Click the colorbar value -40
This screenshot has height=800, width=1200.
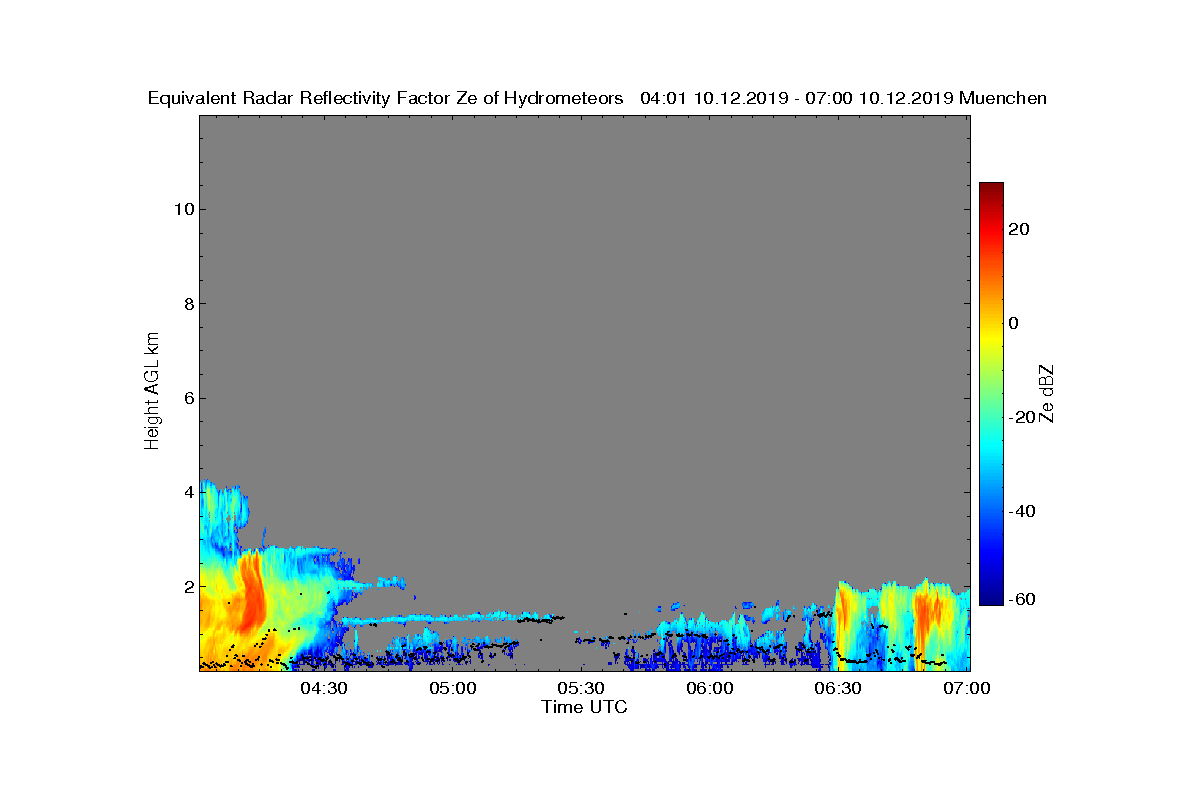[x=1024, y=511]
